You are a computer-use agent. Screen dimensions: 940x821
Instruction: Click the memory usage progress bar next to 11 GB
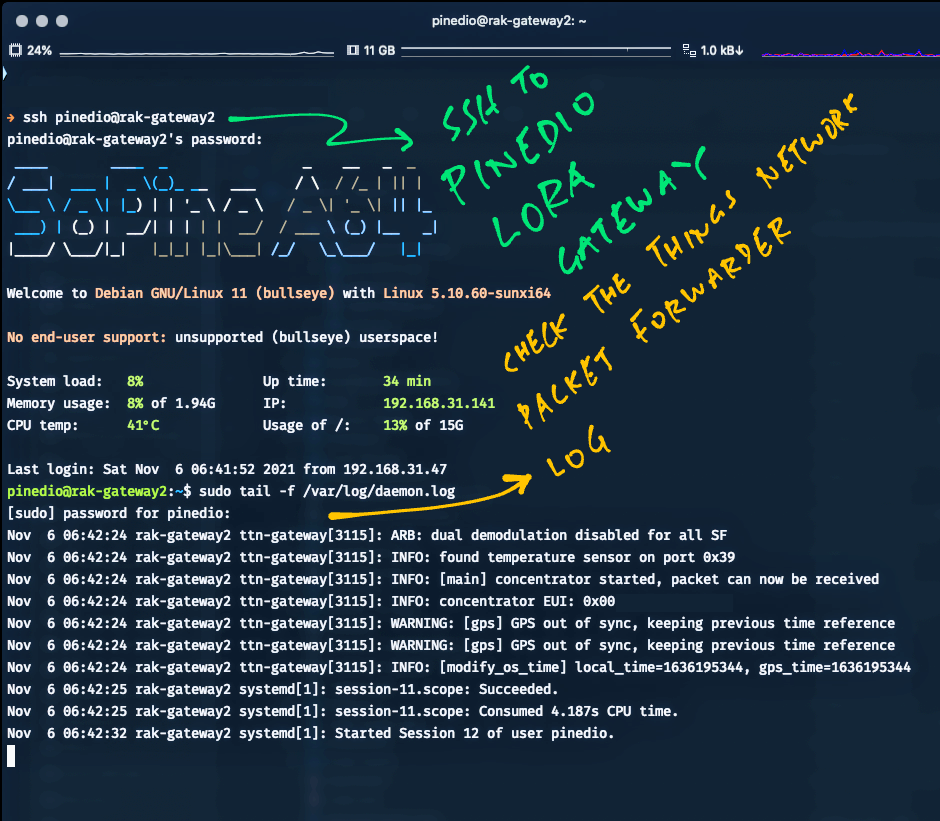pyautogui.click(x=535, y=50)
